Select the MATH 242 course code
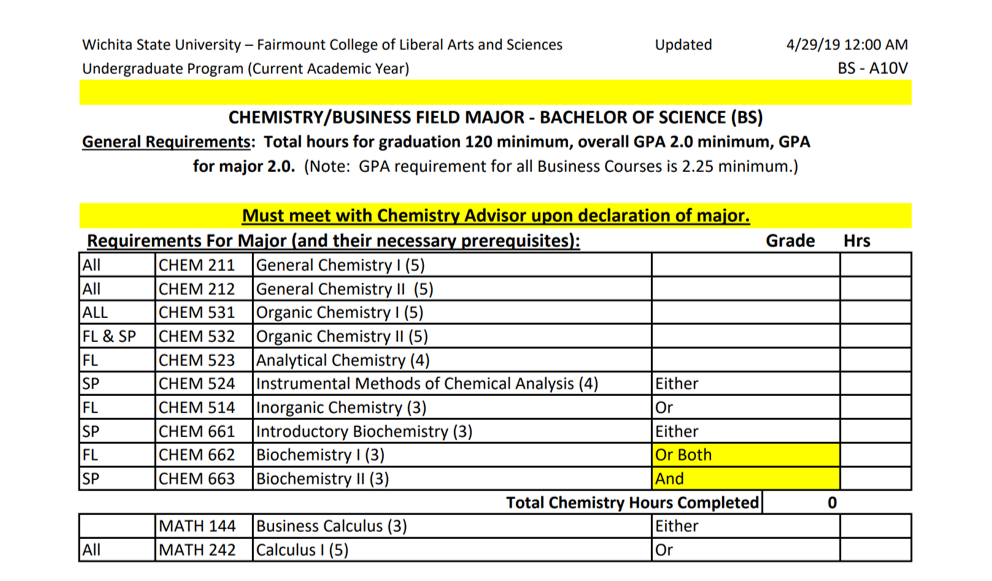 point(197,550)
